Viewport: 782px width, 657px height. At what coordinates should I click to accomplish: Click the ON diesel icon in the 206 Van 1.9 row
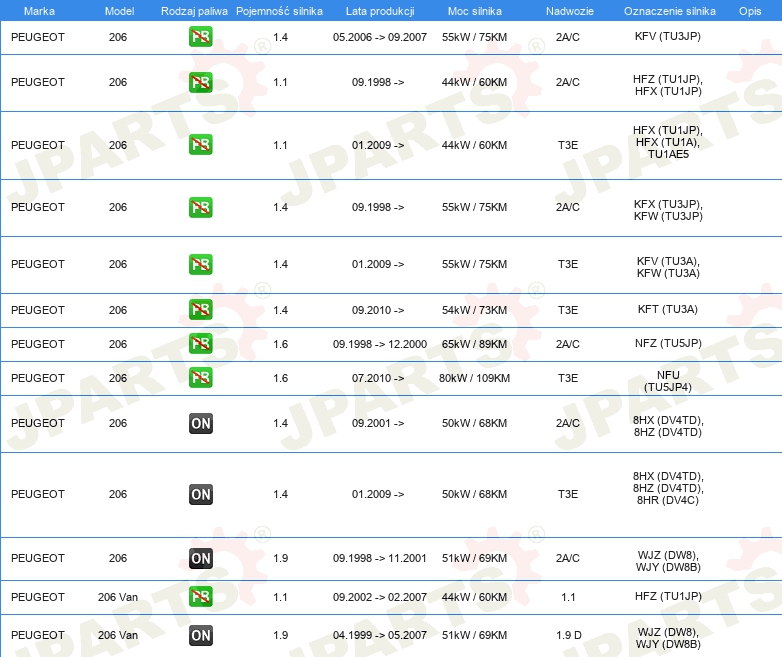point(200,636)
